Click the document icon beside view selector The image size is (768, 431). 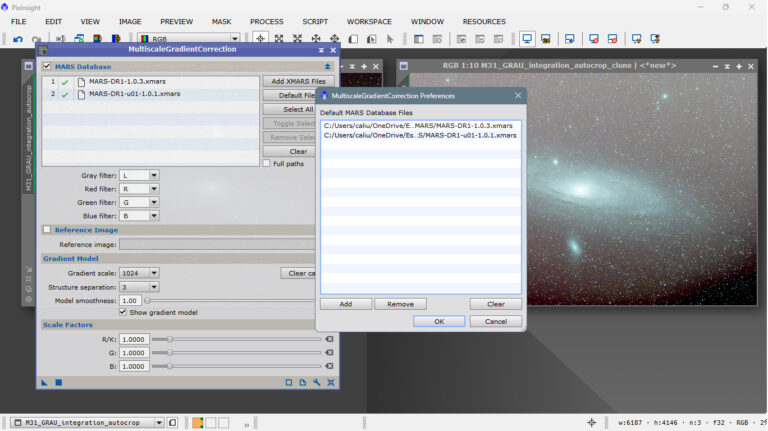pos(172,422)
